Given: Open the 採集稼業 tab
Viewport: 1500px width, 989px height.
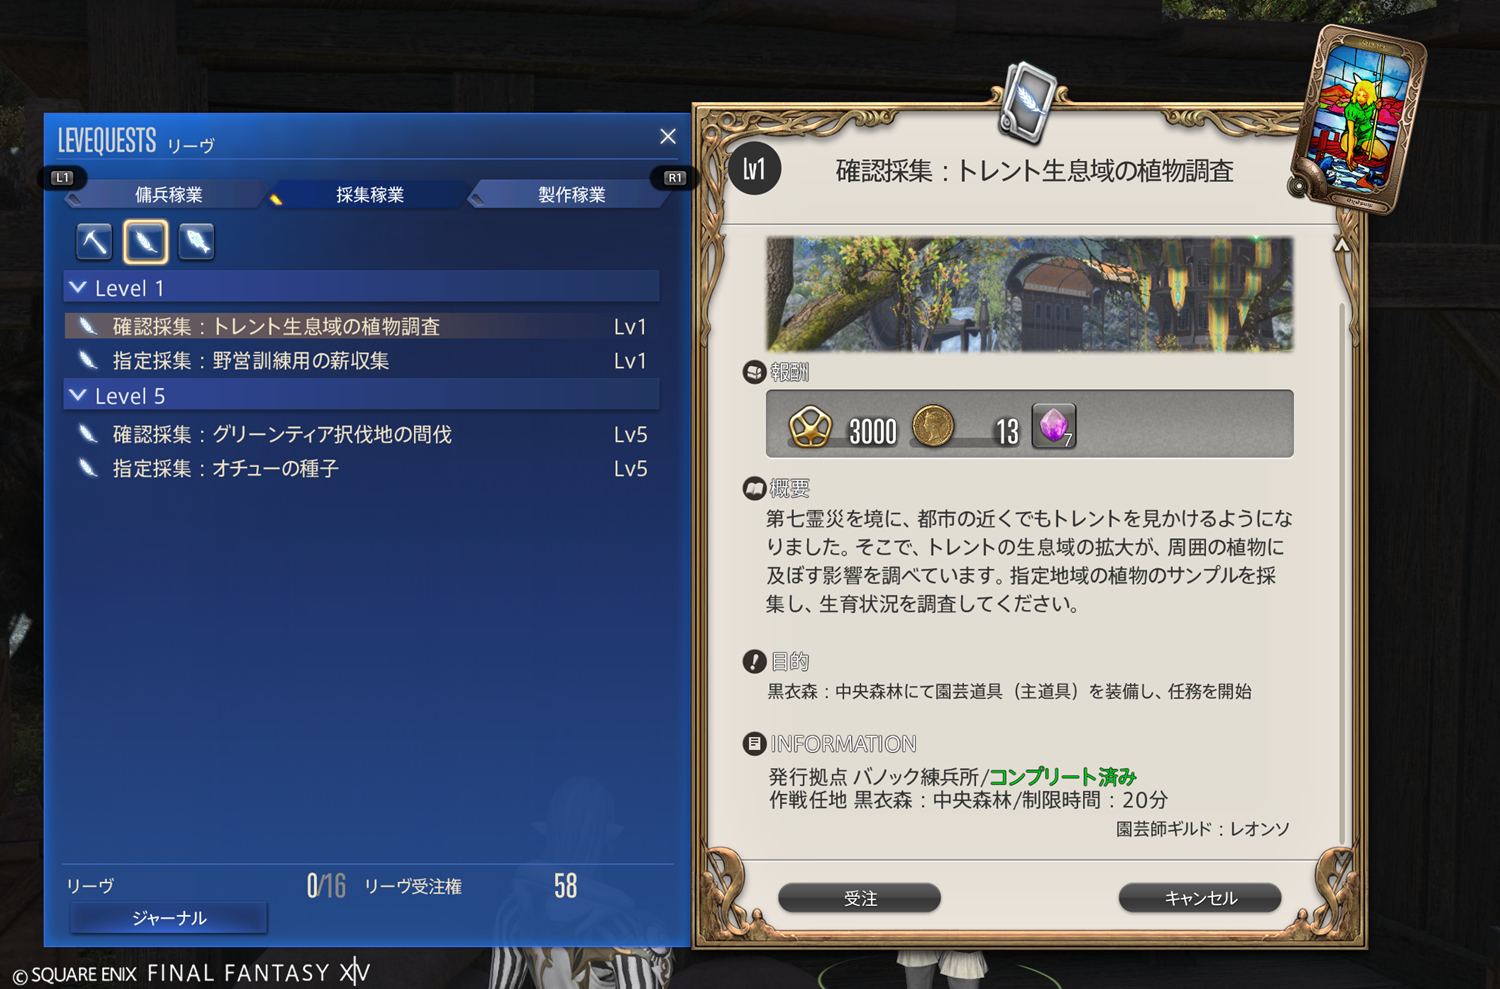Looking at the screenshot, I should pyautogui.click(x=369, y=195).
